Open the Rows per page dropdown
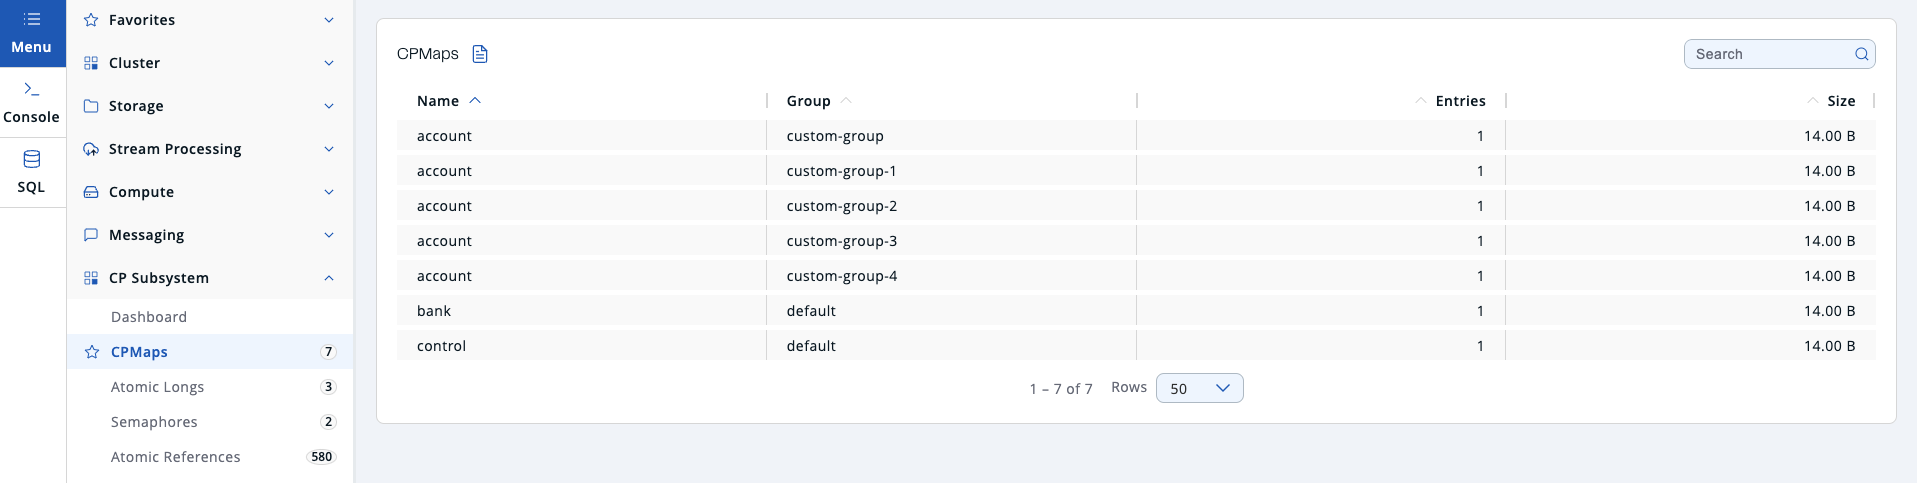This screenshot has height=483, width=1917. point(1199,388)
